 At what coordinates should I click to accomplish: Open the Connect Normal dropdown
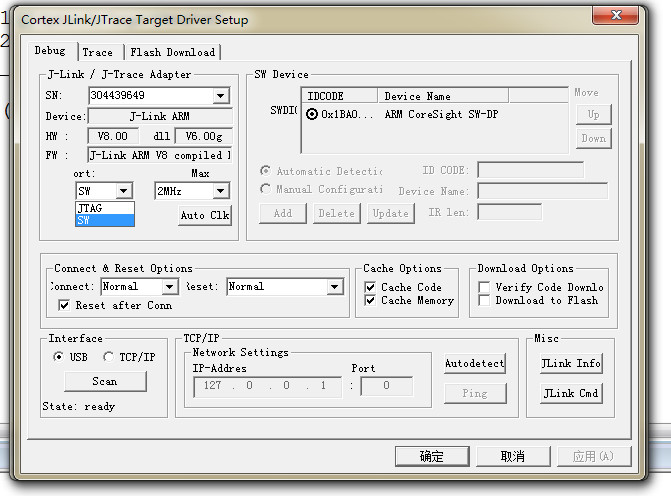170,286
